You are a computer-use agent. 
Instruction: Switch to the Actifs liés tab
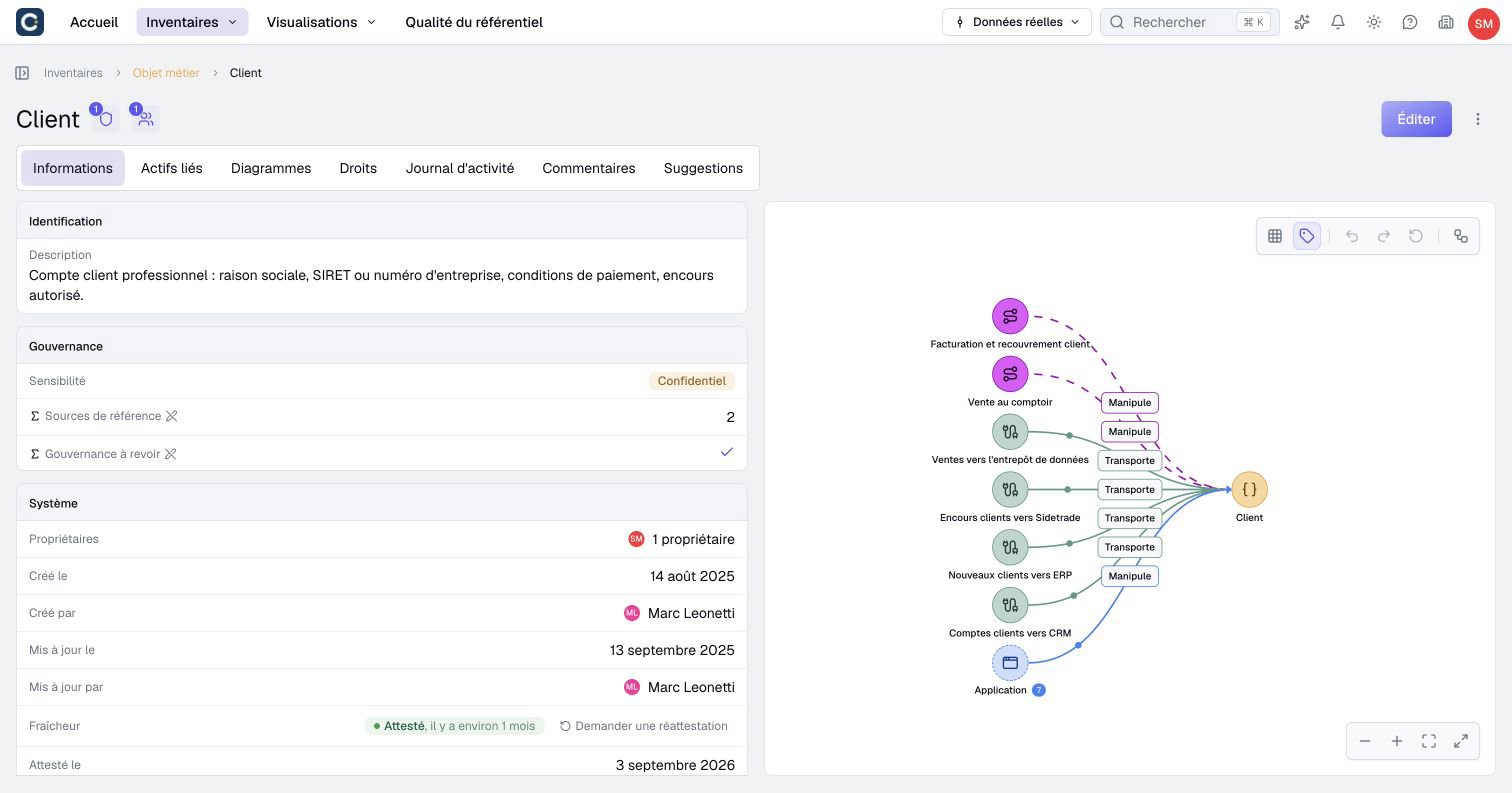coord(172,168)
